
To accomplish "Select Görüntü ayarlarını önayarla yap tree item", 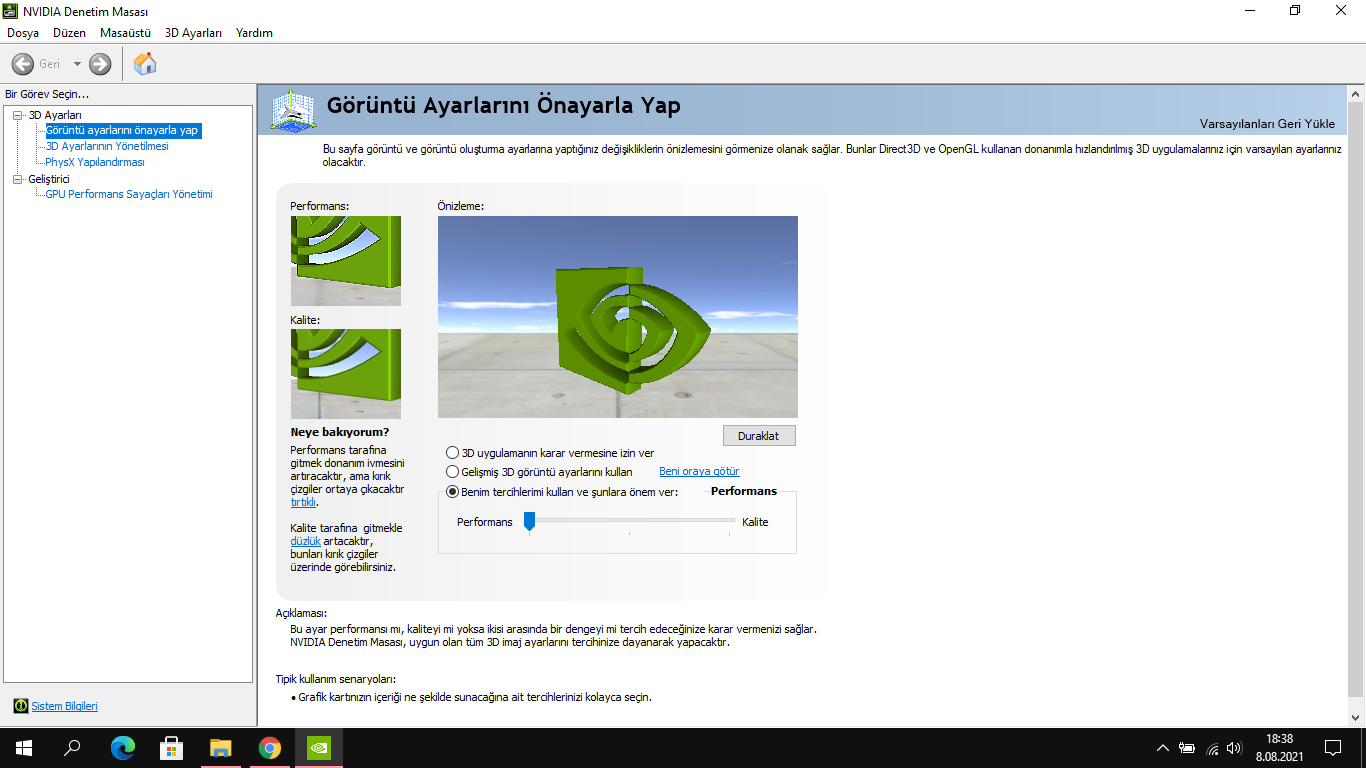I will click(x=124, y=130).
